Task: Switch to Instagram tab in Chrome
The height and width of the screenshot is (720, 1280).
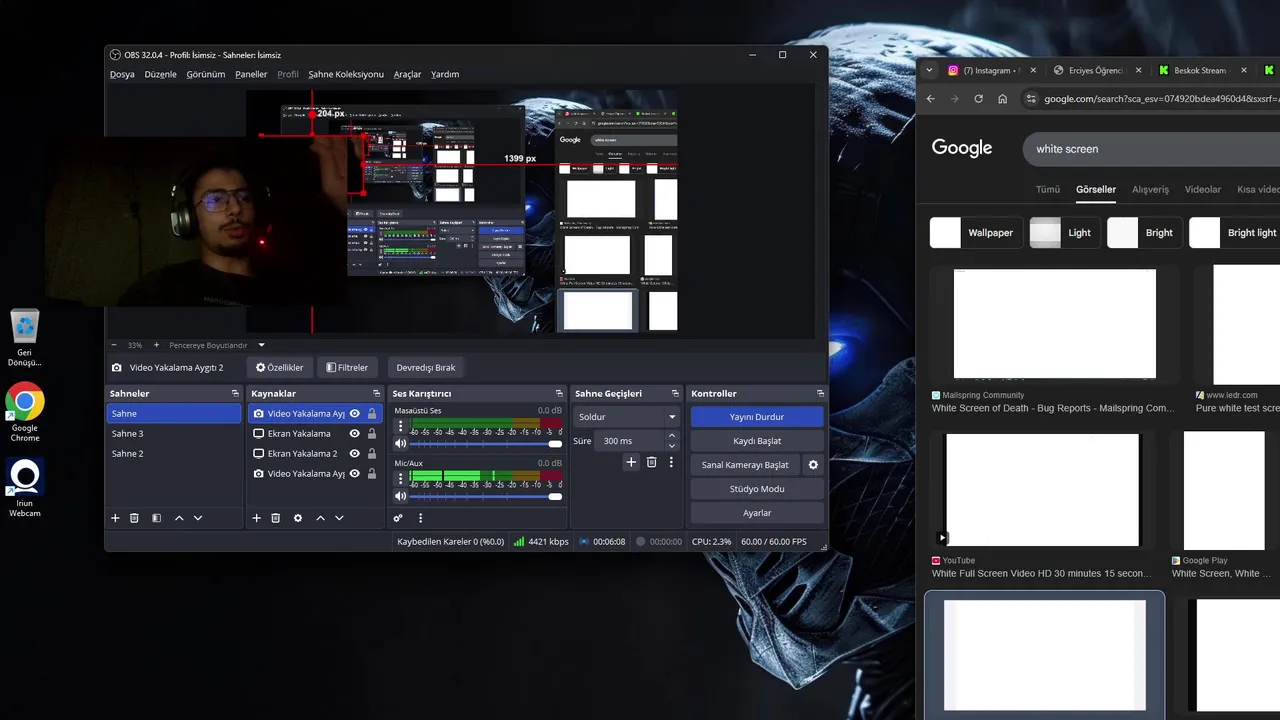Action: pos(988,70)
